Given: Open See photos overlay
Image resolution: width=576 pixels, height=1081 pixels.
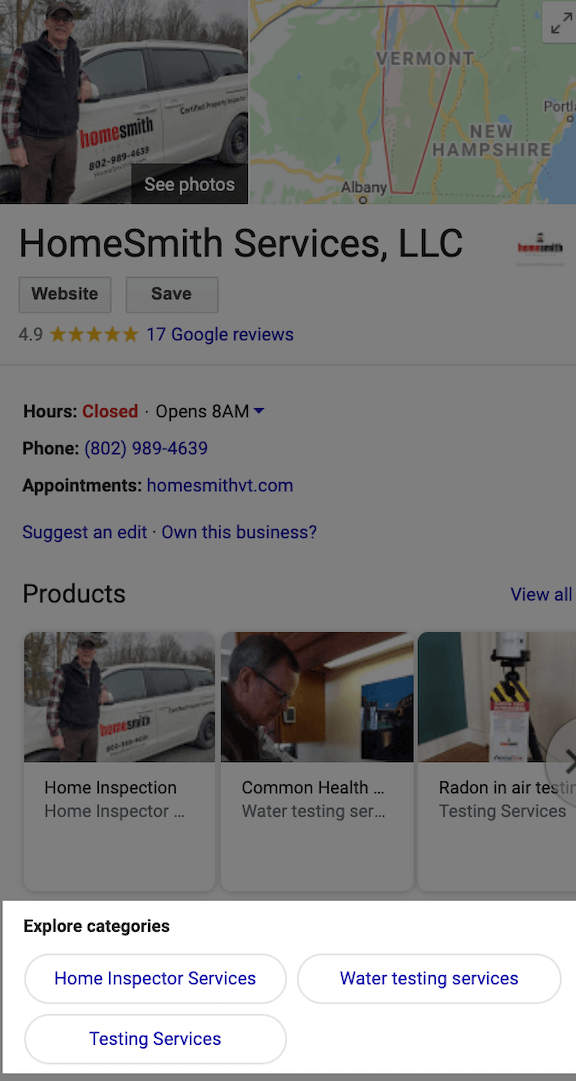Looking at the screenshot, I should pyautogui.click(x=189, y=184).
